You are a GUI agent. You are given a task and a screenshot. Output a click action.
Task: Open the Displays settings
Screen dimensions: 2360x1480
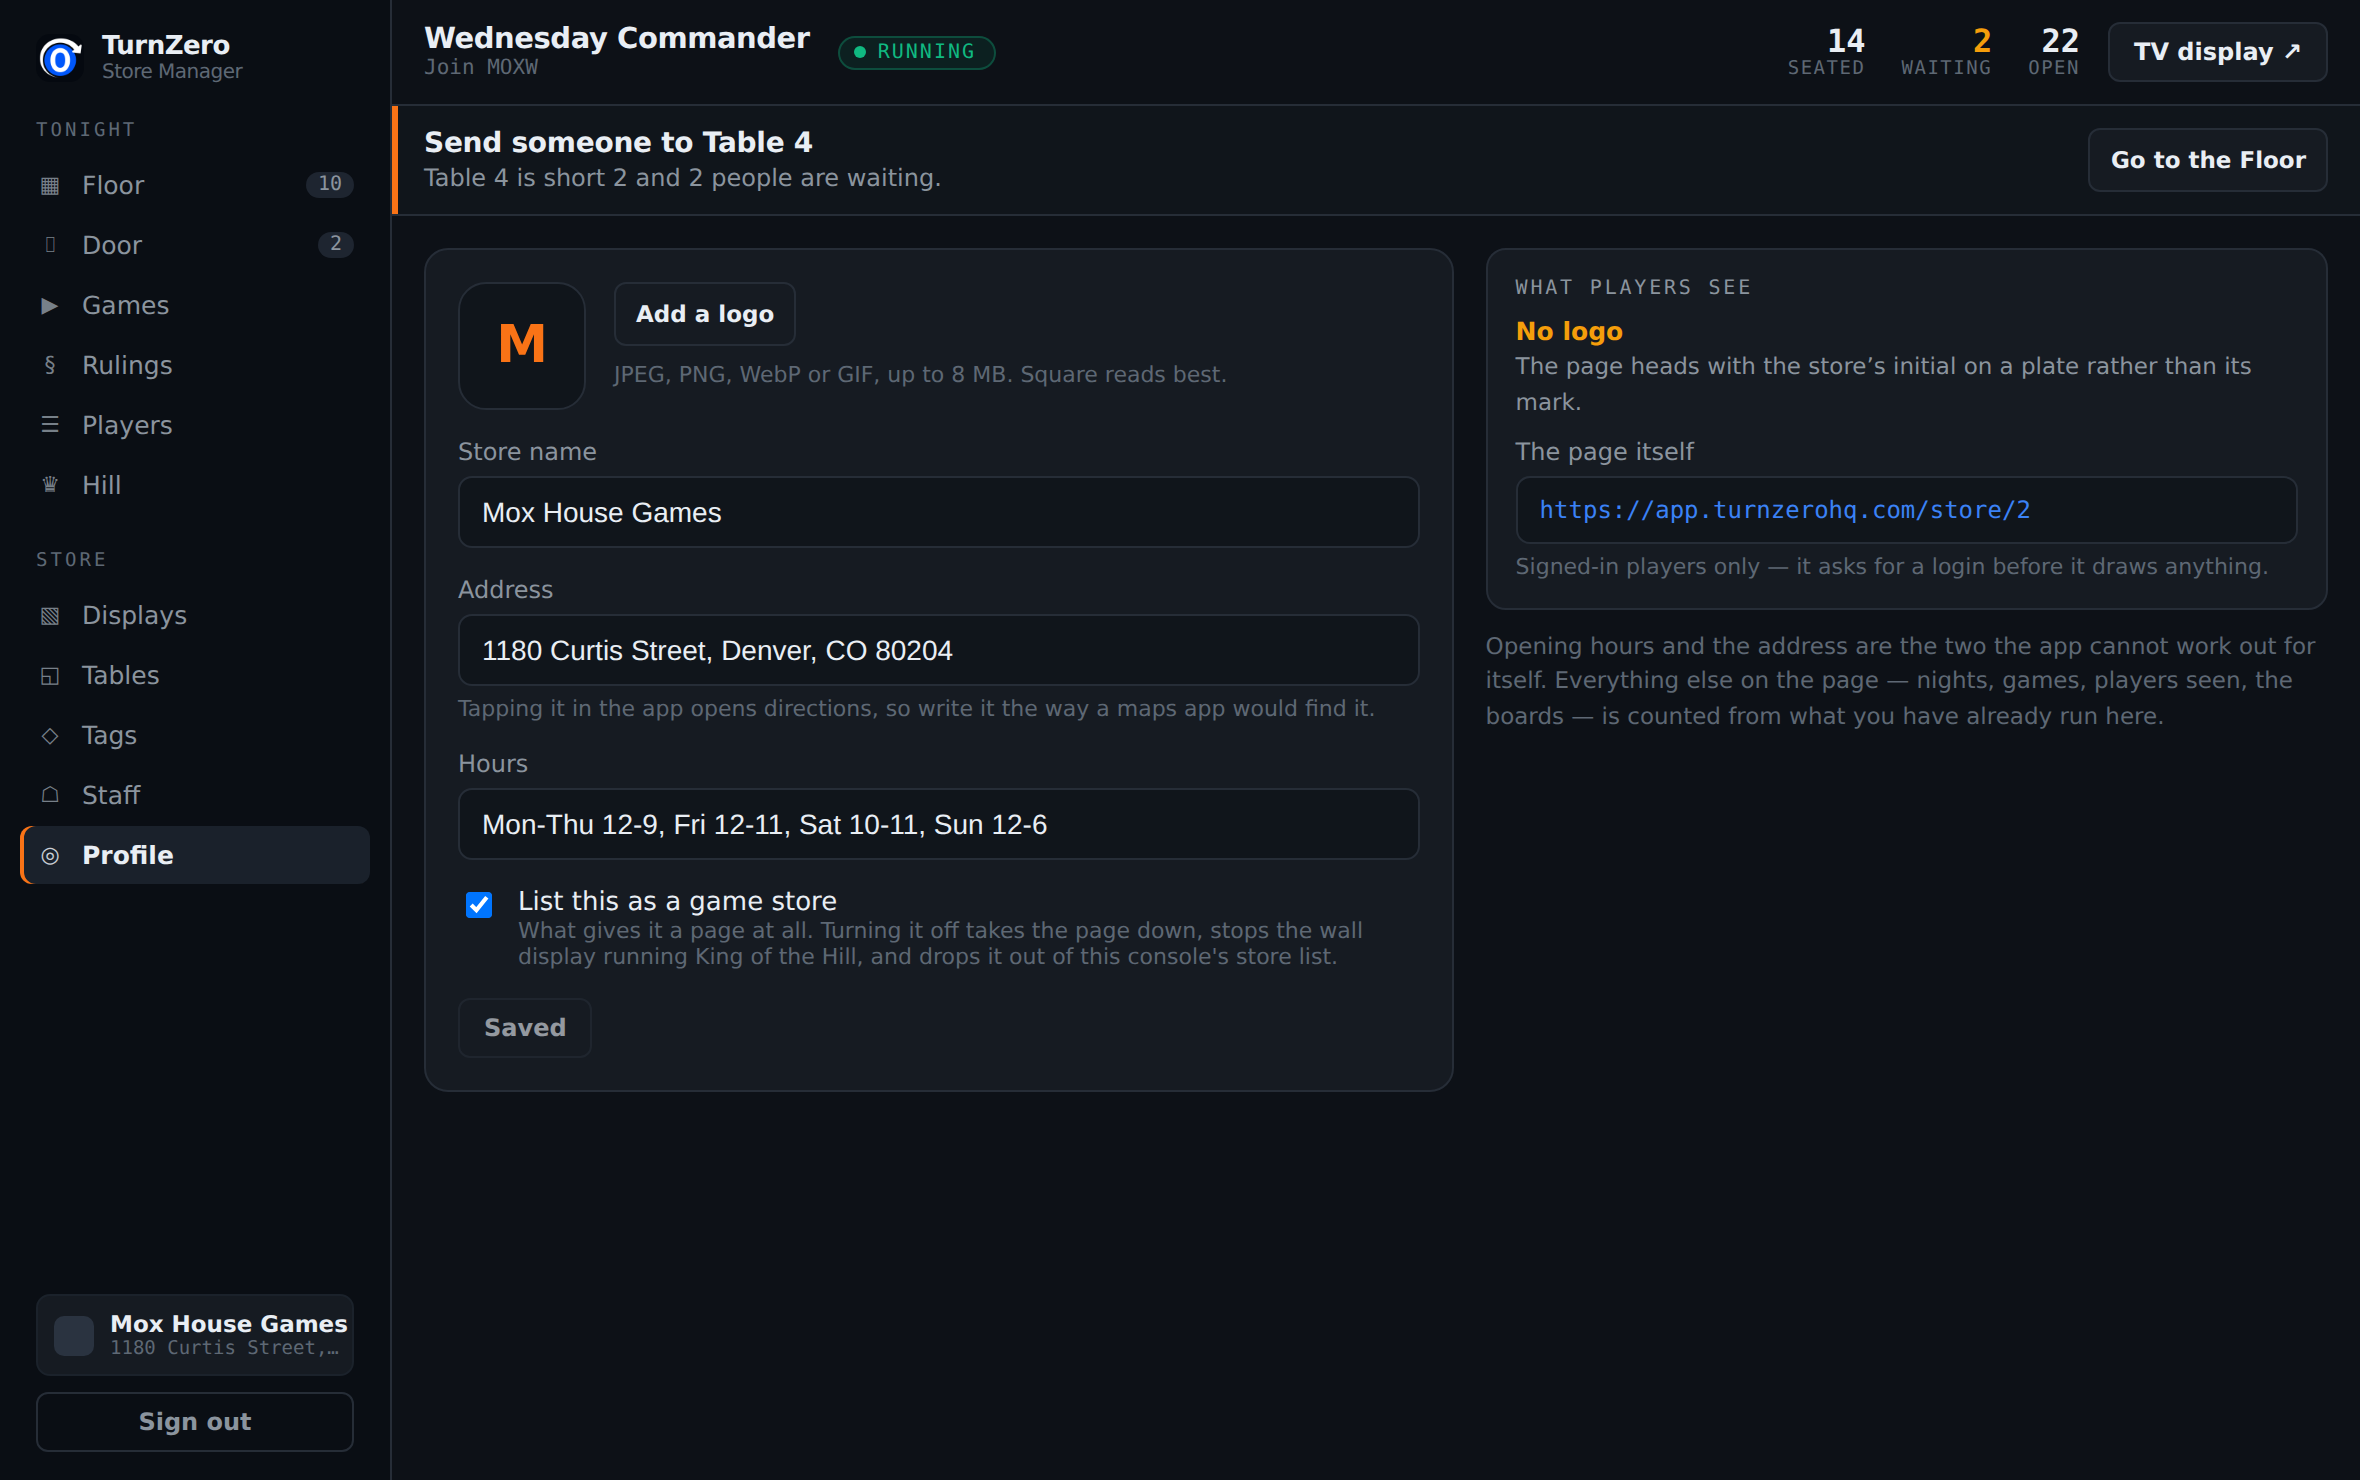(195, 615)
